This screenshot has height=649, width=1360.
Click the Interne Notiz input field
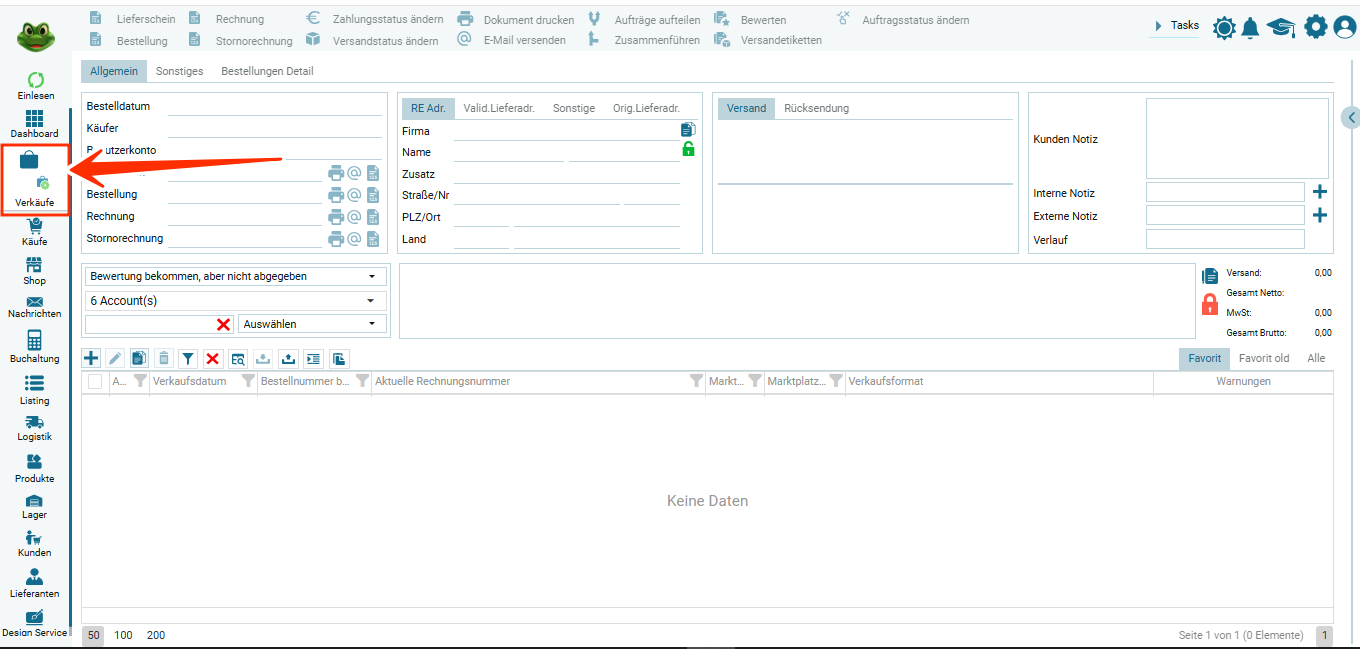coord(1224,193)
